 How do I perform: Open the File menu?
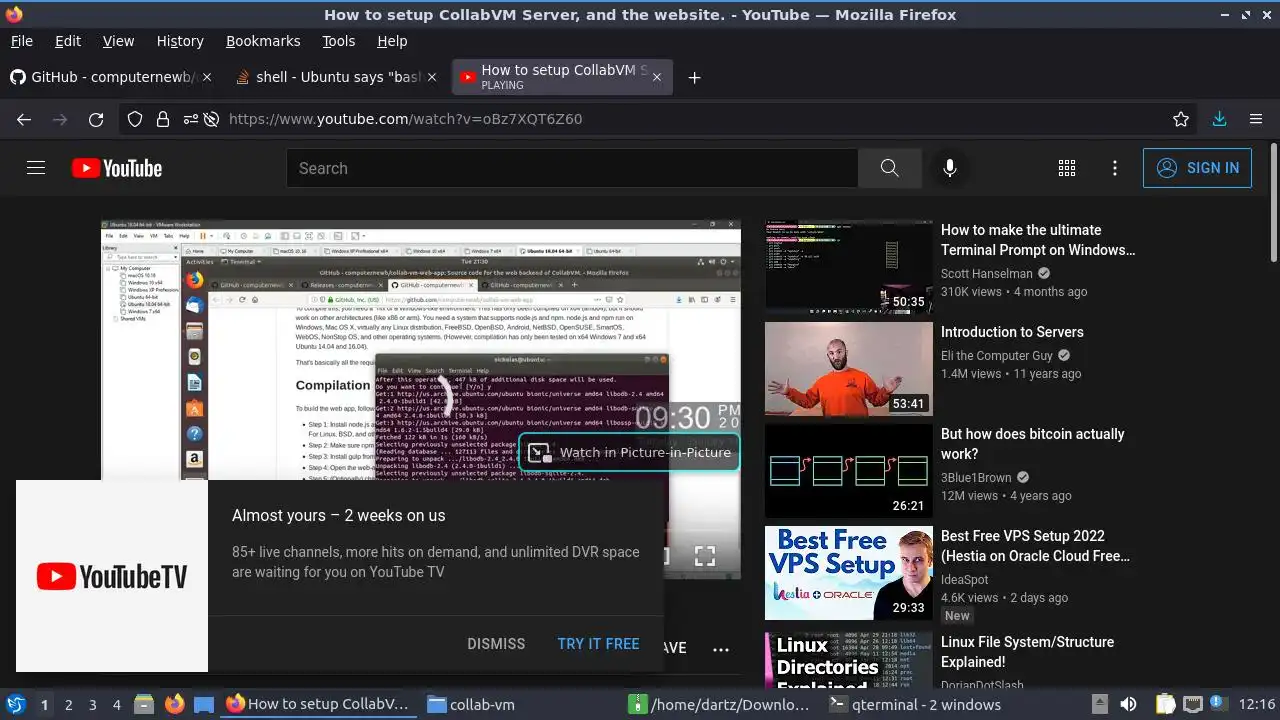[x=21, y=41]
